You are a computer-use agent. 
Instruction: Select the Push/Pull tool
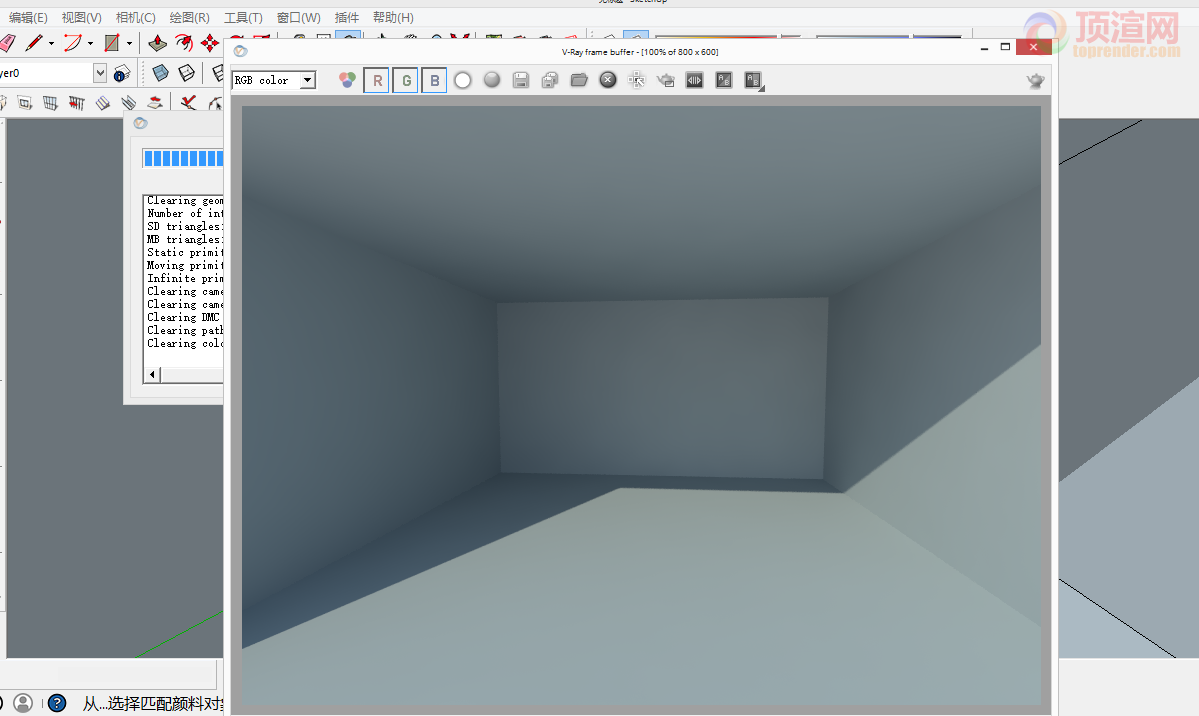pyautogui.click(x=158, y=43)
